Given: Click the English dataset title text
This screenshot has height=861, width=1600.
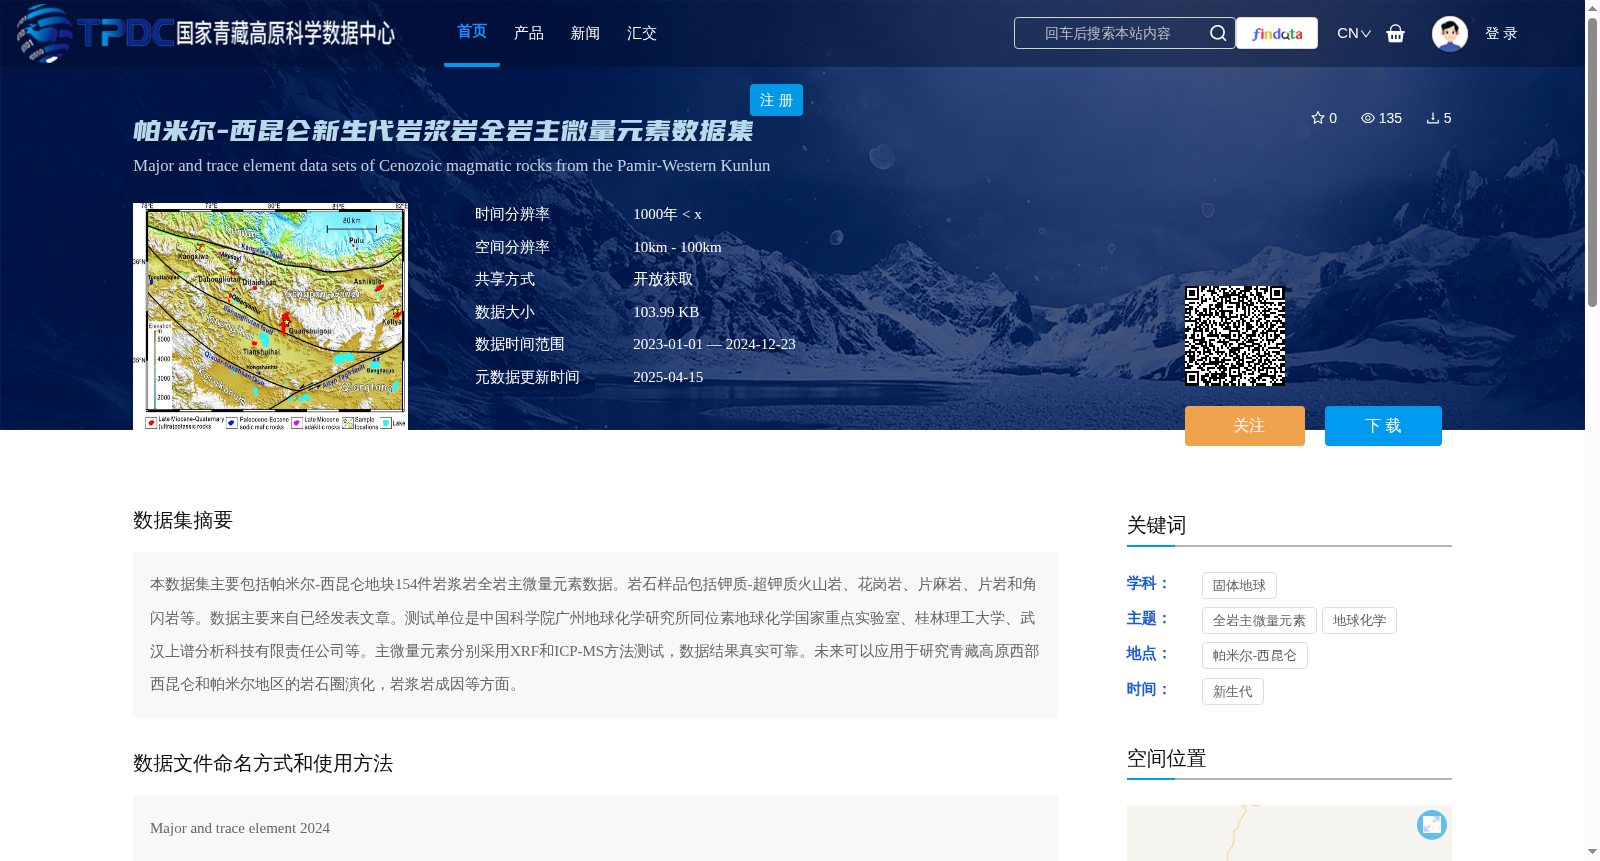Looking at the screenshot, I should (x=451, y=166).
